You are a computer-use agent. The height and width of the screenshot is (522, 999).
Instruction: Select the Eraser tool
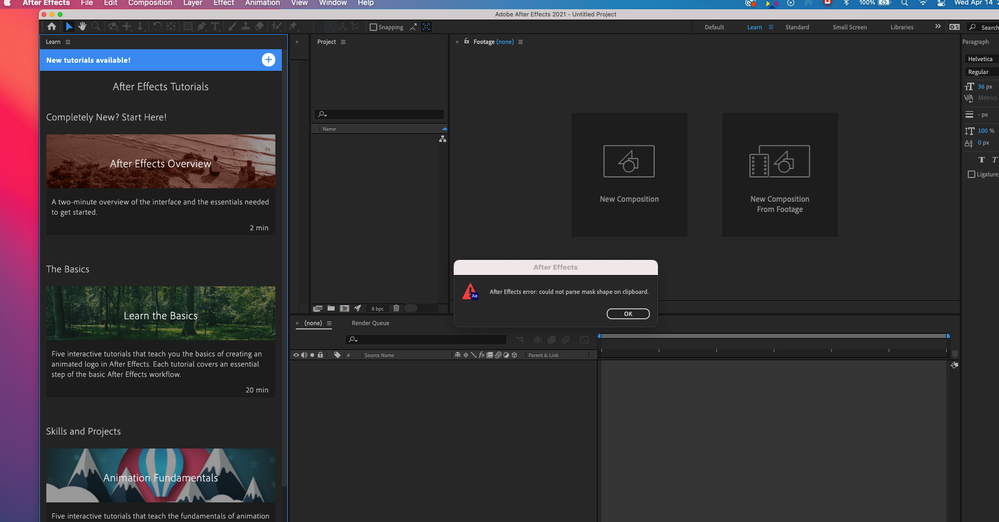click(x=259, y=27)
